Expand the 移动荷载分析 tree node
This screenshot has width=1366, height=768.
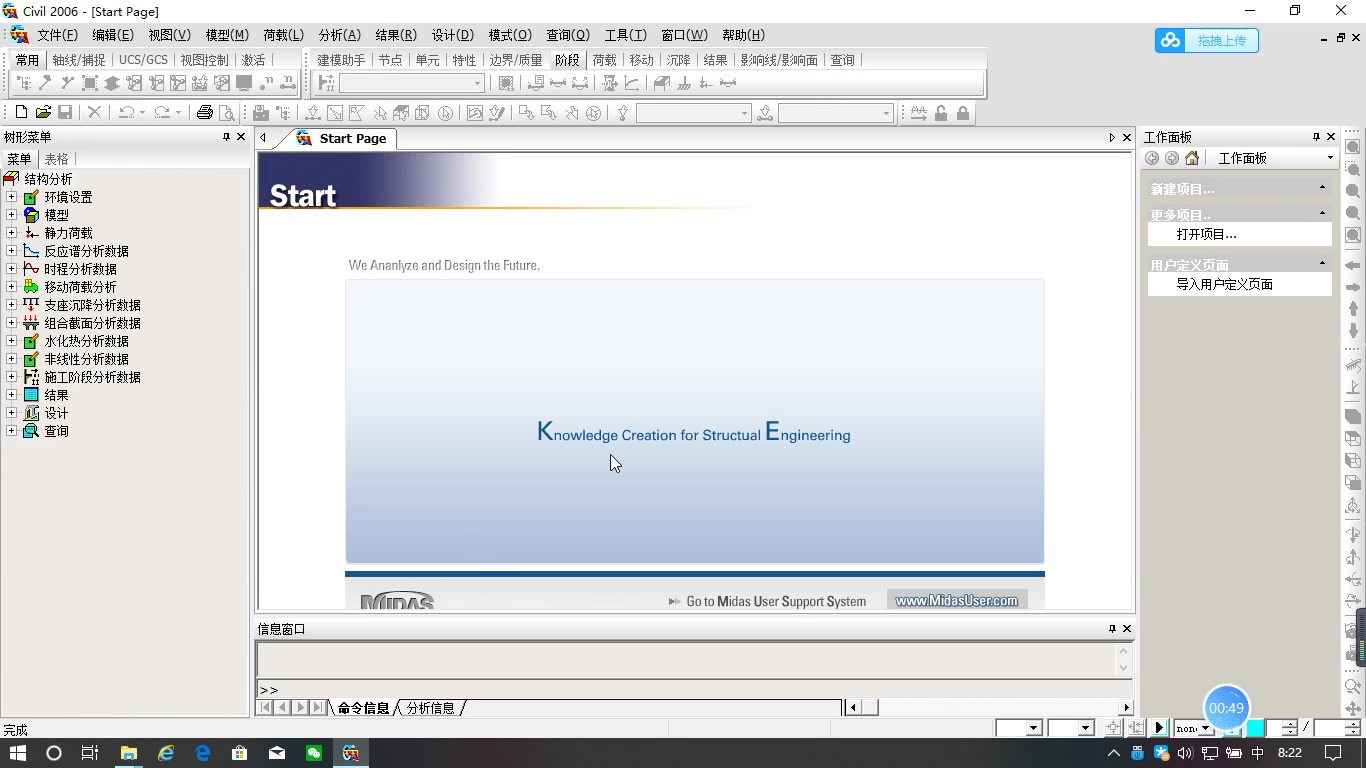12,287
